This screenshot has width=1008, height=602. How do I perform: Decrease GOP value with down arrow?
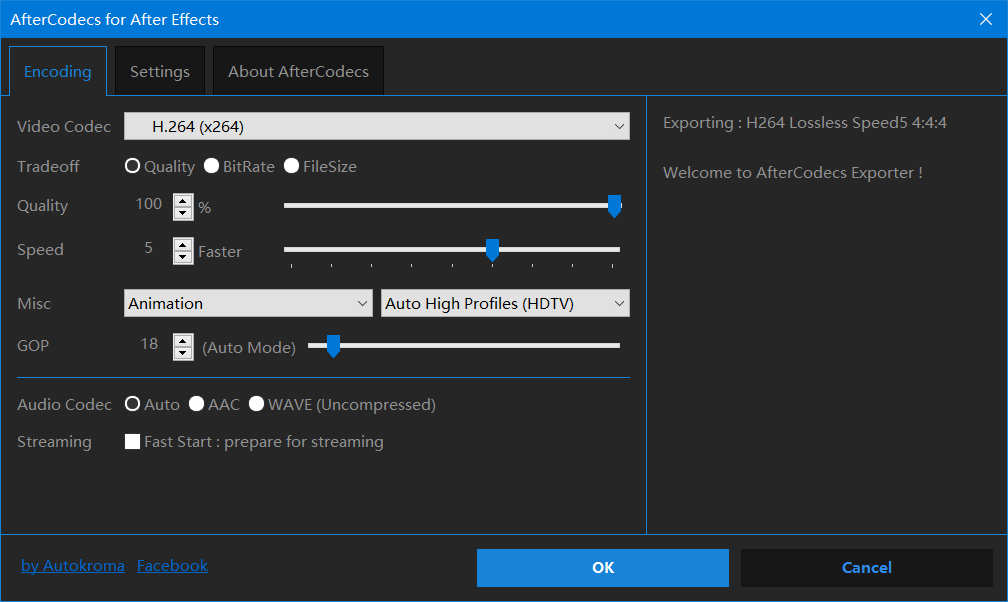tap(183, 354)
